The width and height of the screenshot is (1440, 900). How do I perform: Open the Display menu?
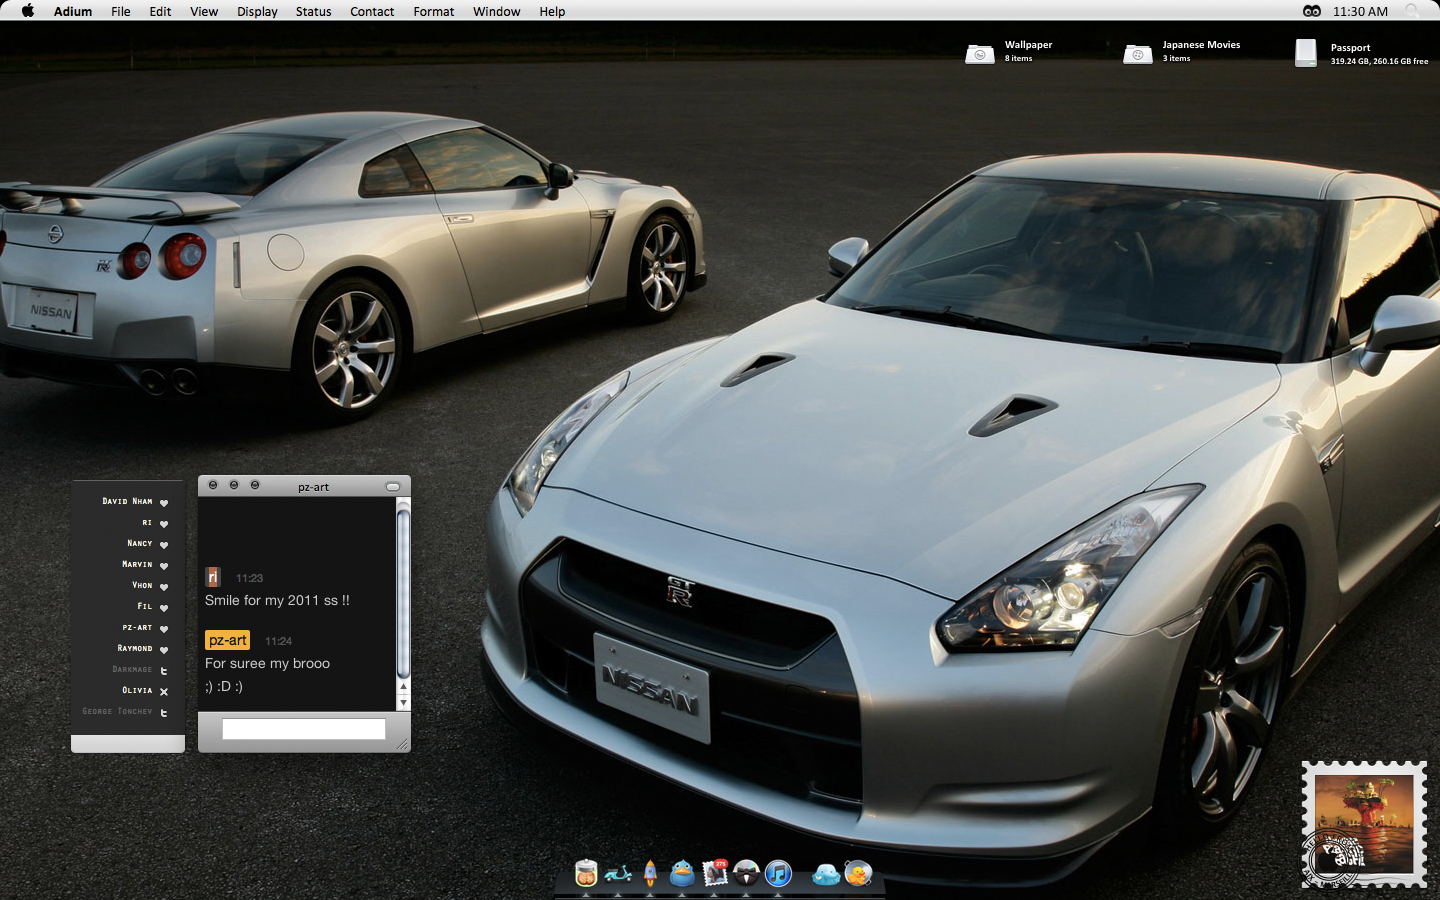[x=257, y=11]
